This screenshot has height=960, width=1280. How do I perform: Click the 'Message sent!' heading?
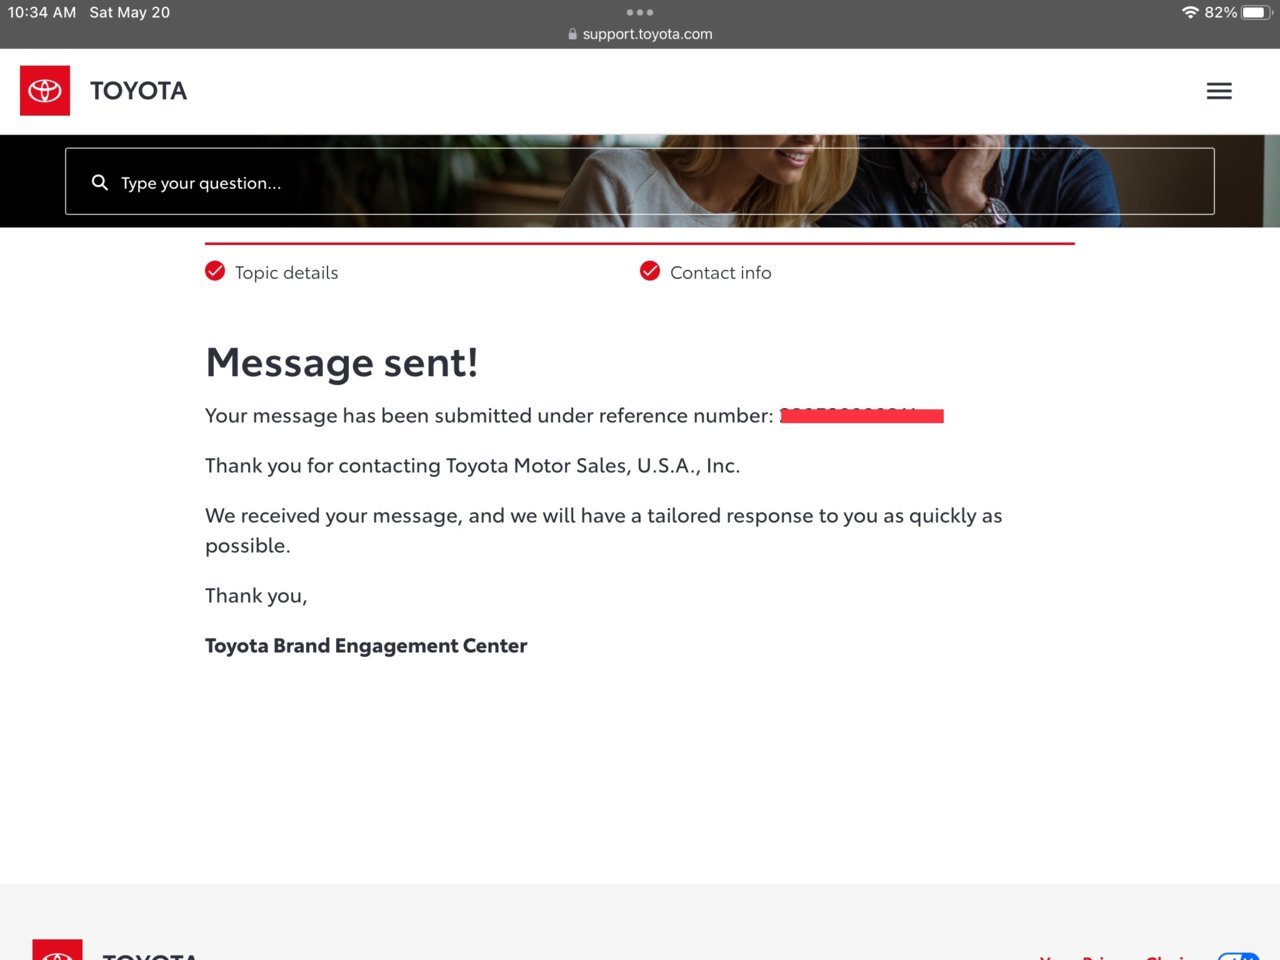coord(342,362)
